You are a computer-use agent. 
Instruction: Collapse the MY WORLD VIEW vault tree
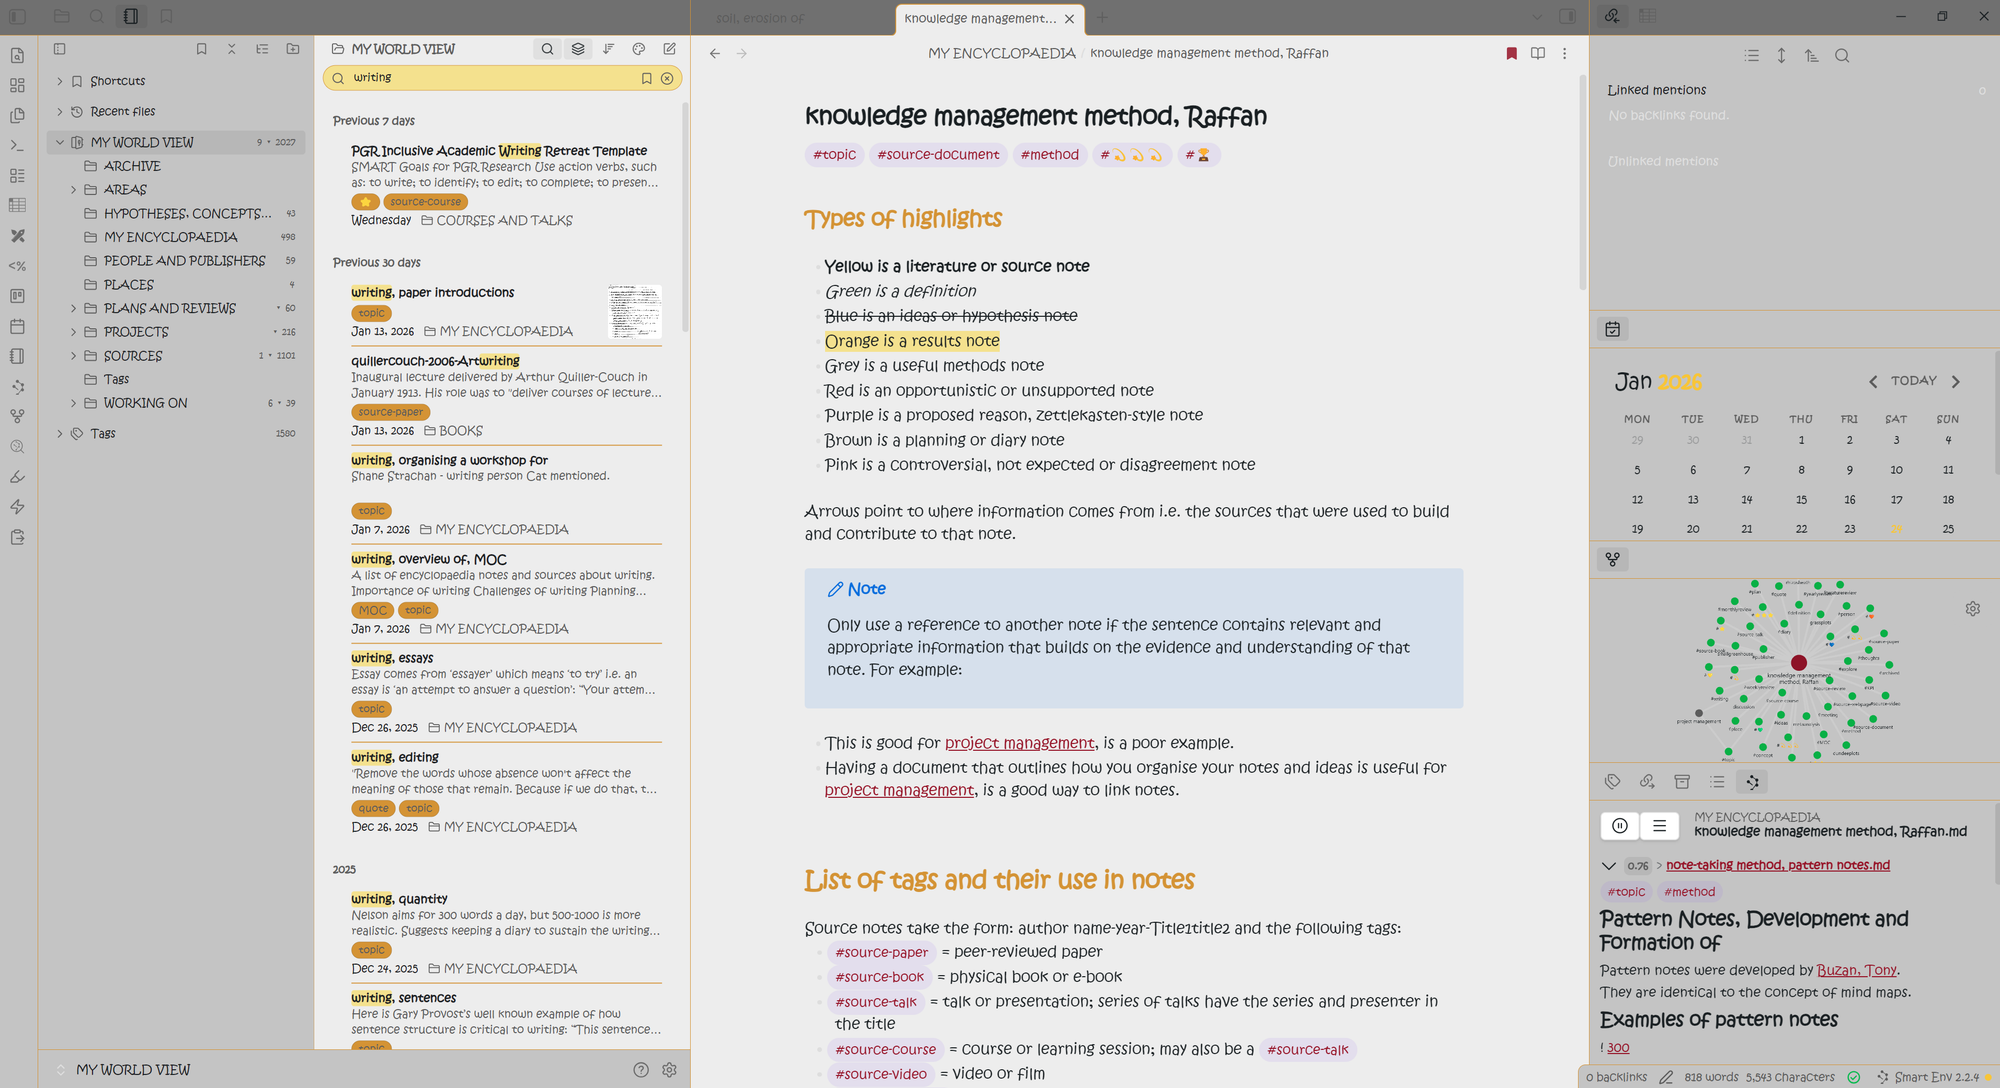tap(60, 142)
